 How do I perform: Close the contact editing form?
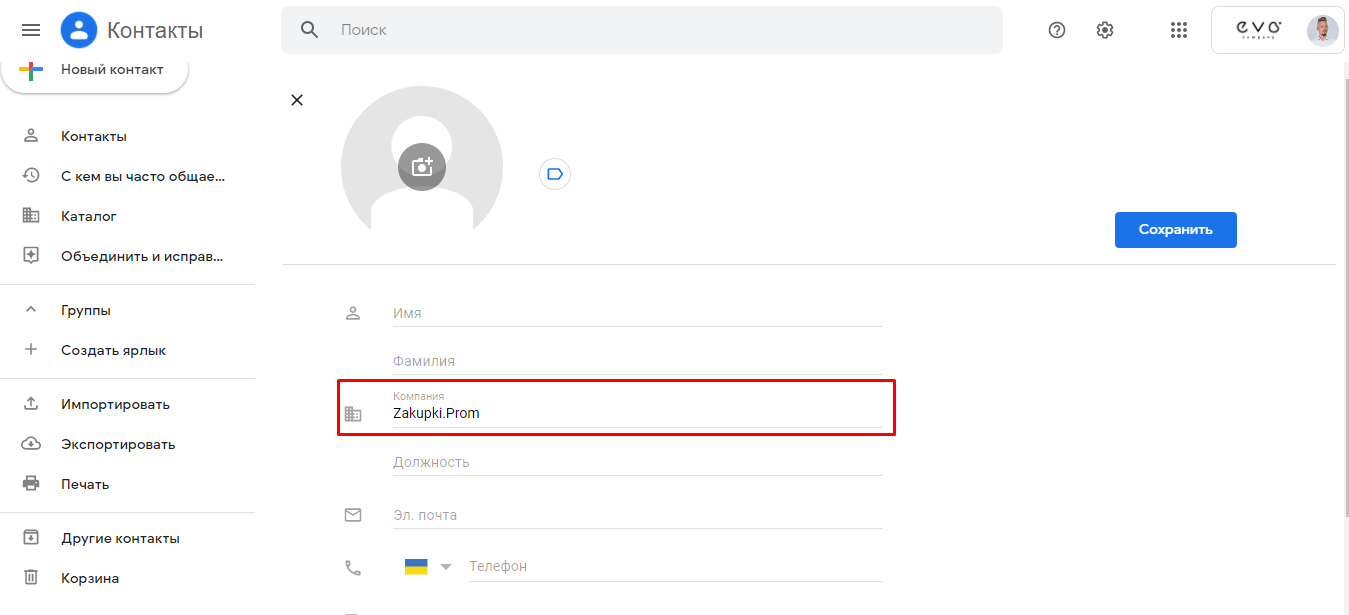297,100
